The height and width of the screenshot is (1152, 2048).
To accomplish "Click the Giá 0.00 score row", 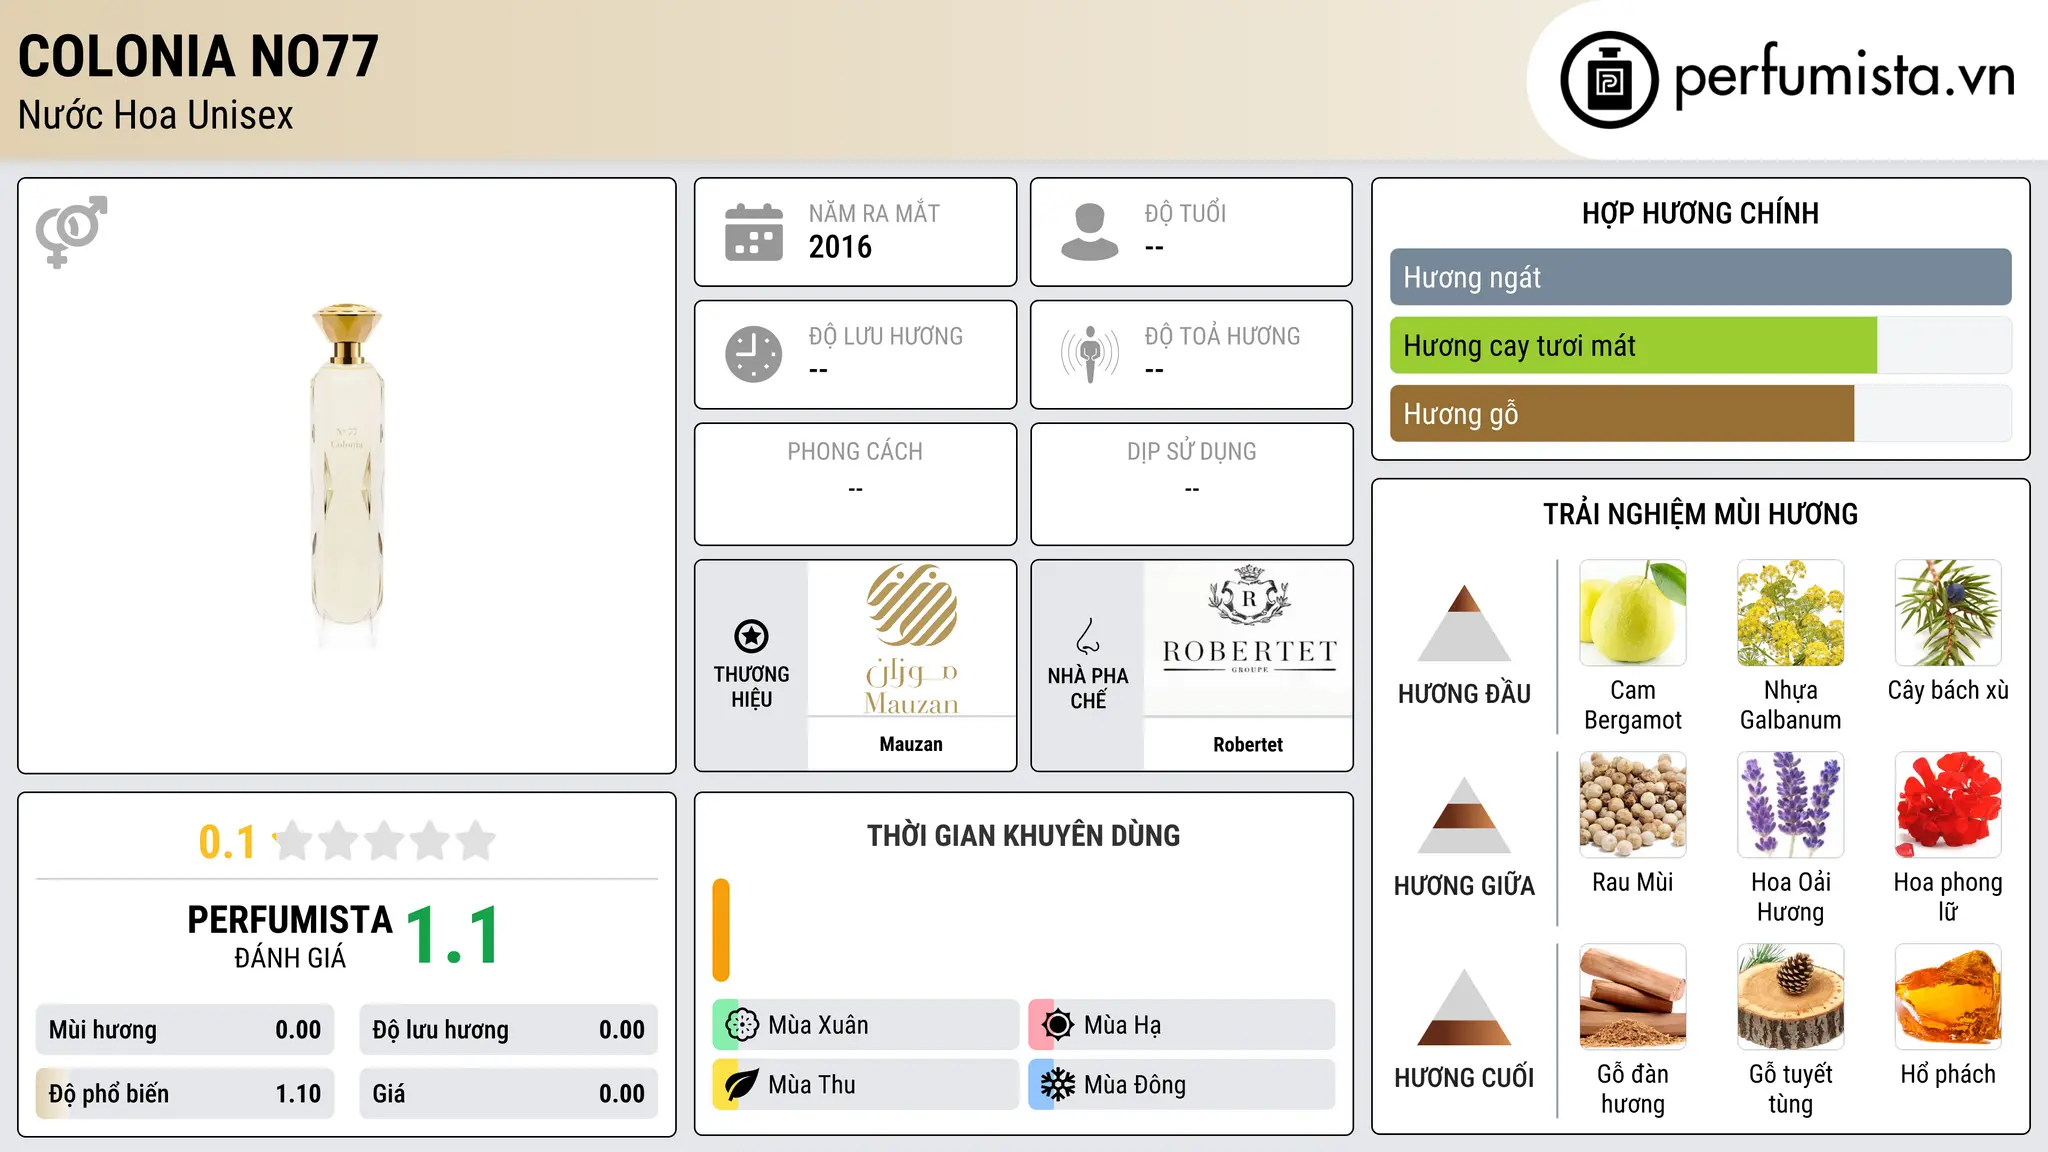I will click(x=508, y=1094).
